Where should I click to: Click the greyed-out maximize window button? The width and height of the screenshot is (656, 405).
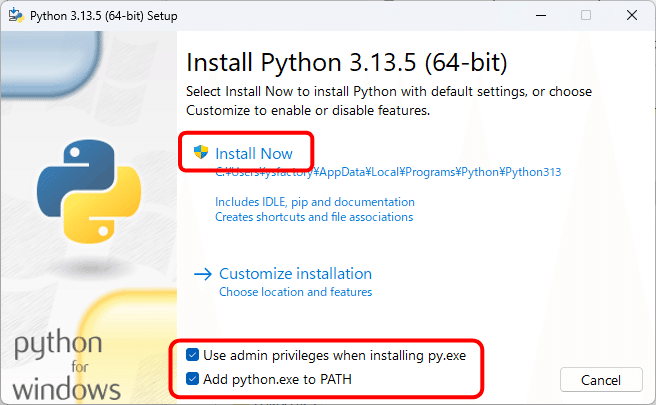pos(586,15)
